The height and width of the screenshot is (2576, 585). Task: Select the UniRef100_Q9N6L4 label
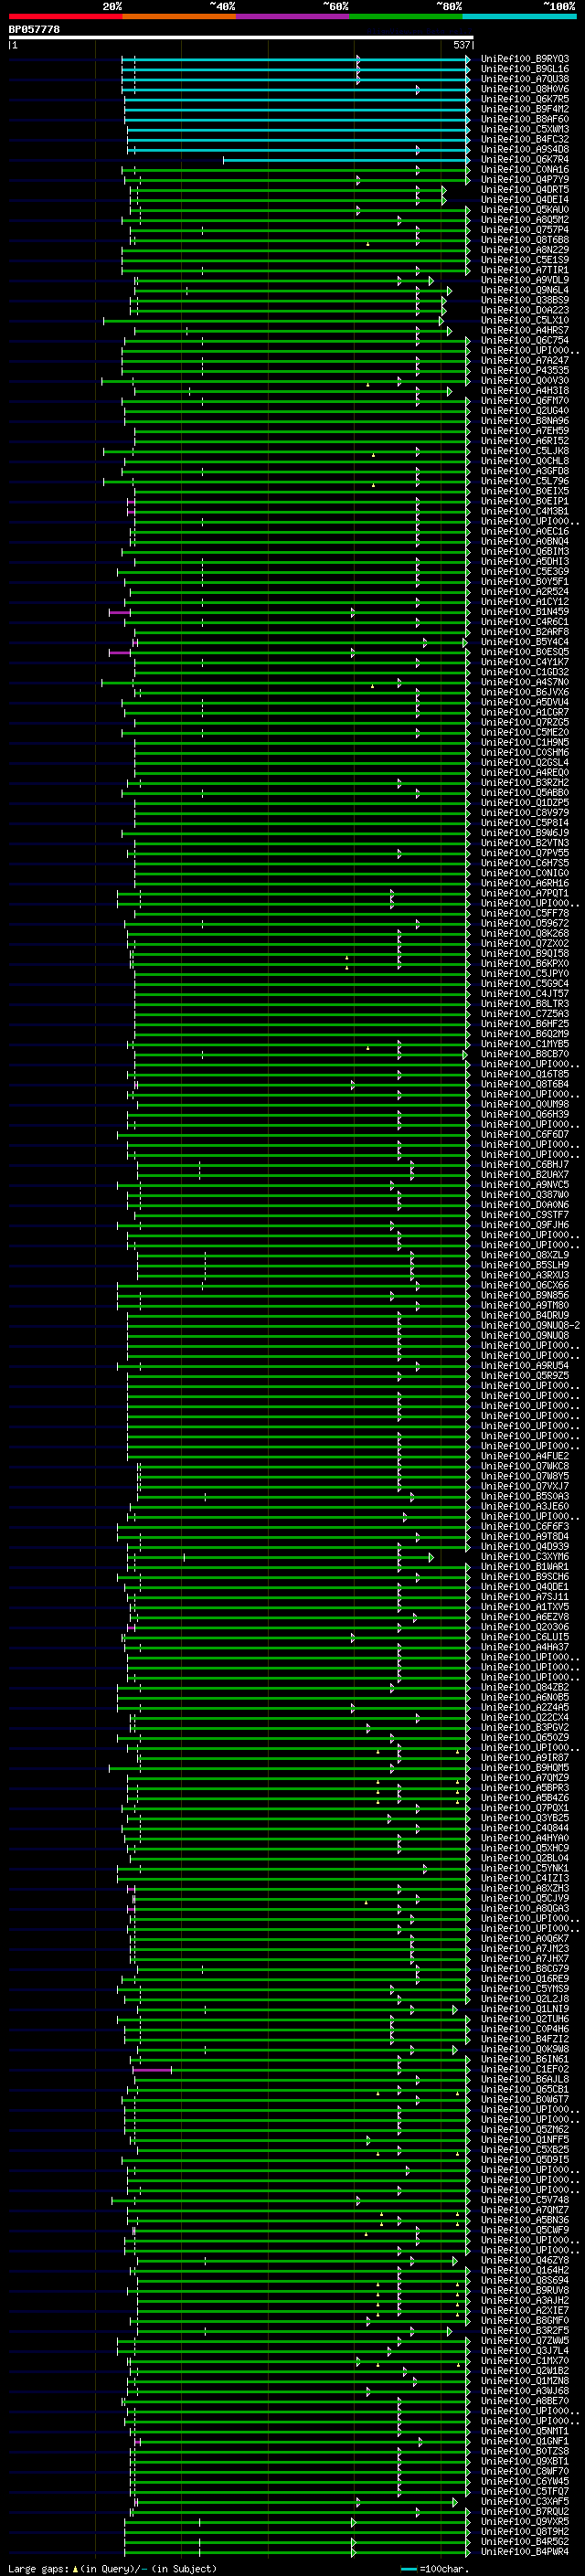click(525, 290)
